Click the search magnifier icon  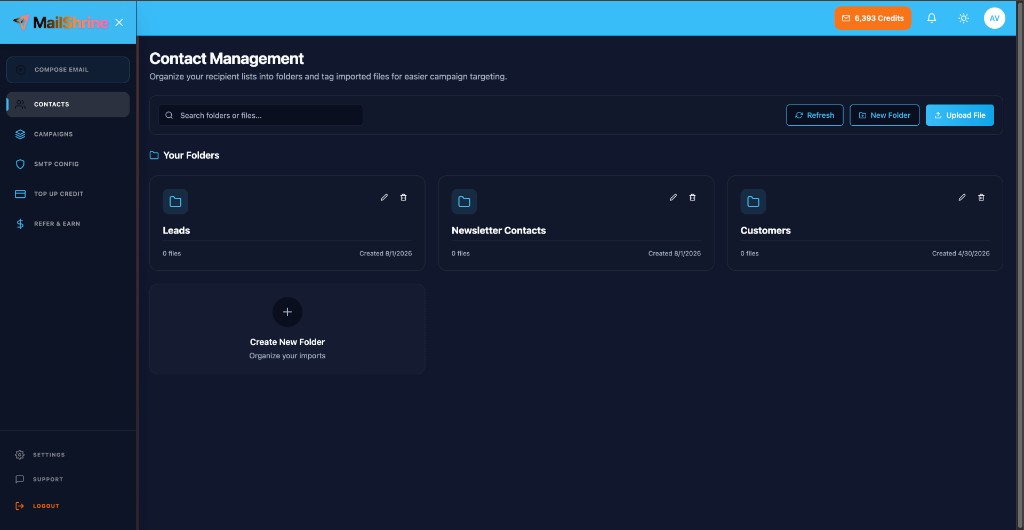(x=169, y=116)
